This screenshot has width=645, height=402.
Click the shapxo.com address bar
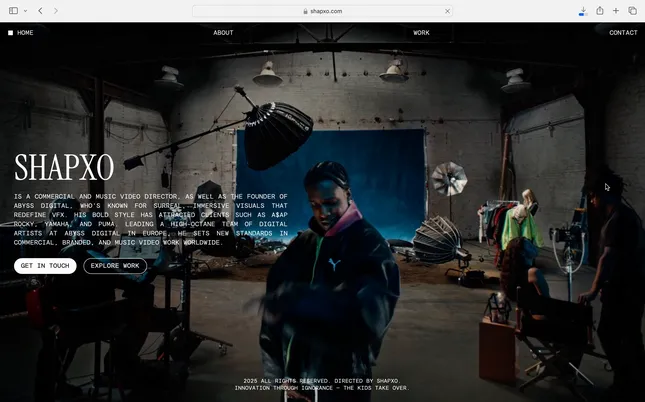click(x=322, y=11)
